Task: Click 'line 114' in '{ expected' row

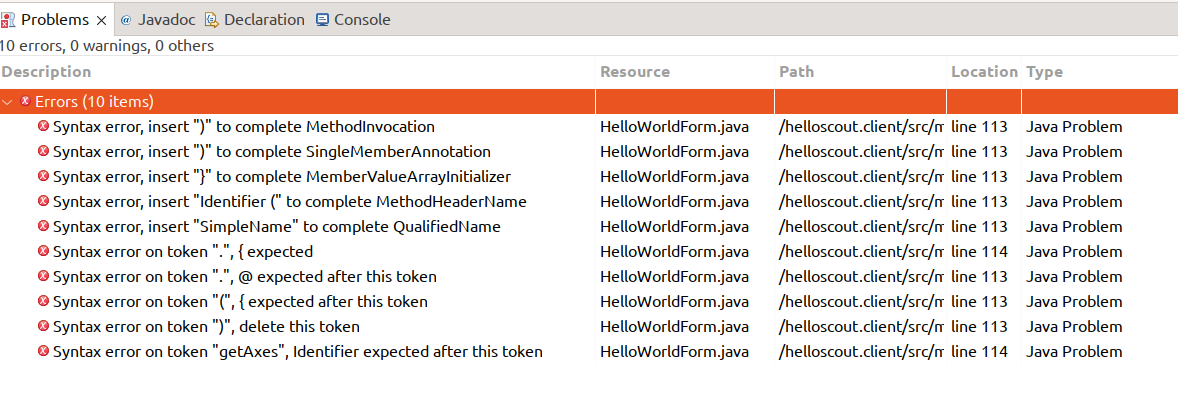Action: pos(979,252)
